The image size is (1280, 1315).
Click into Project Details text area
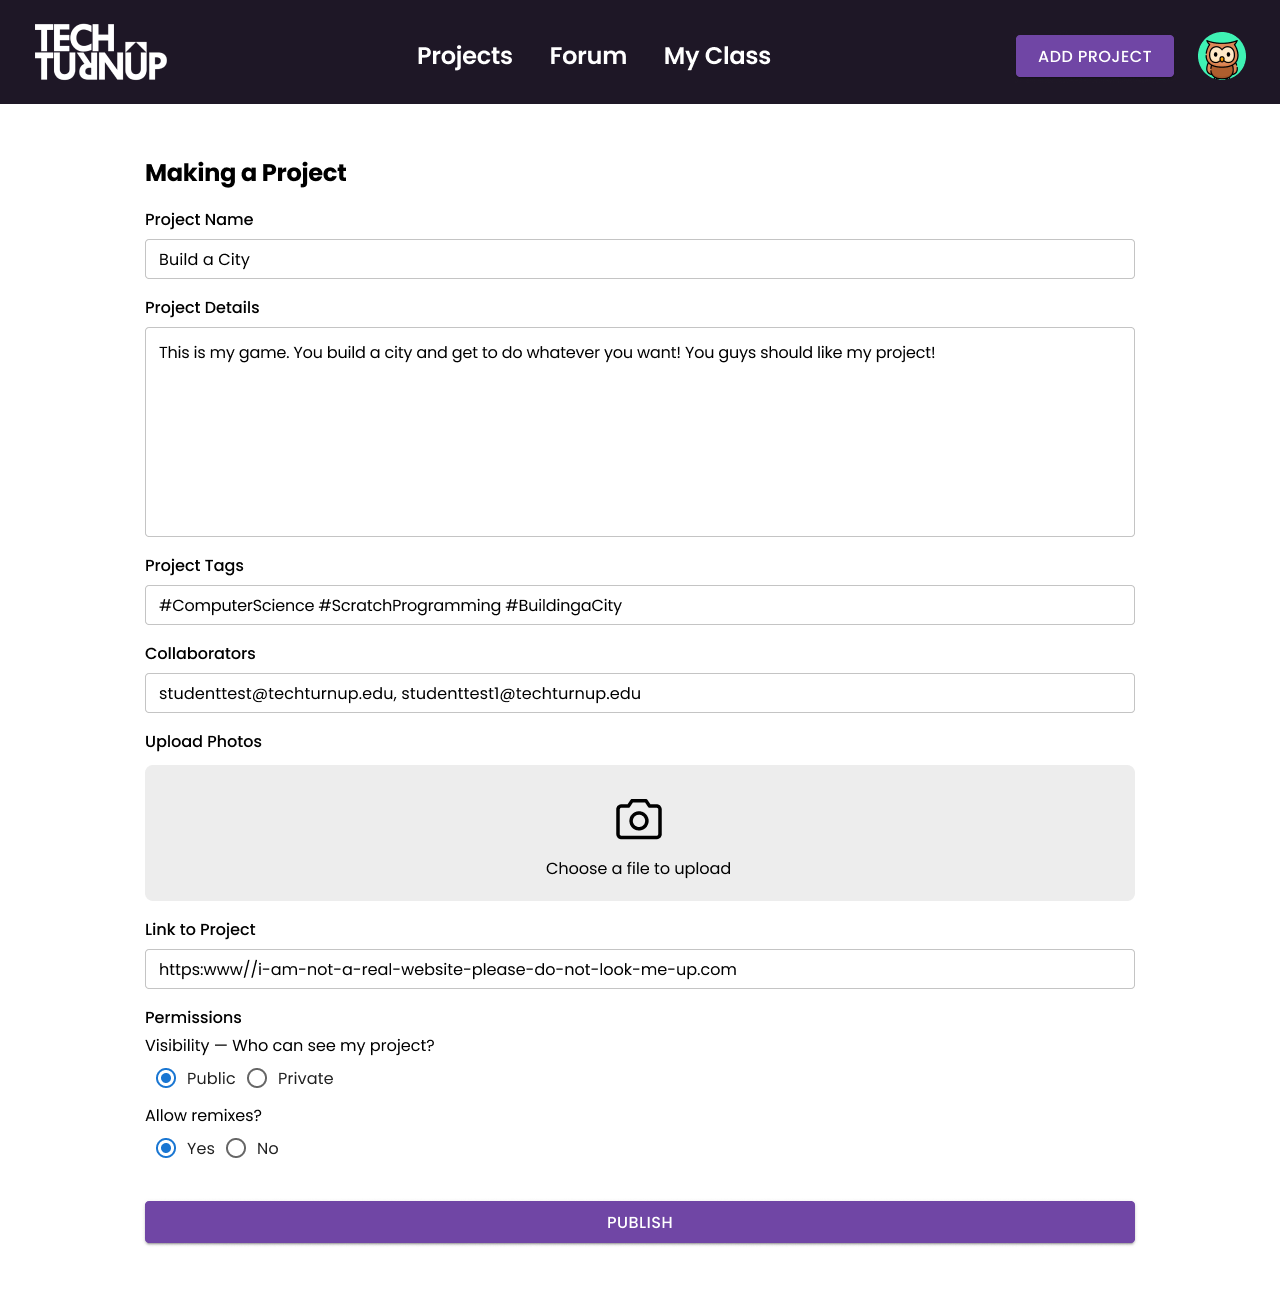[x=640, y=432]
